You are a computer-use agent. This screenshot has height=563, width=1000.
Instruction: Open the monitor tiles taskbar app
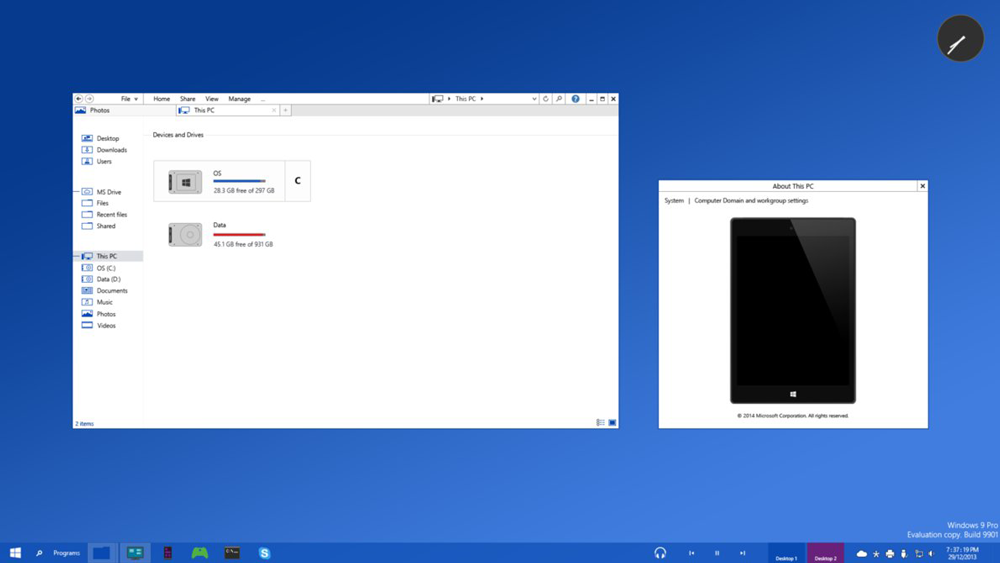click(135, 553)
